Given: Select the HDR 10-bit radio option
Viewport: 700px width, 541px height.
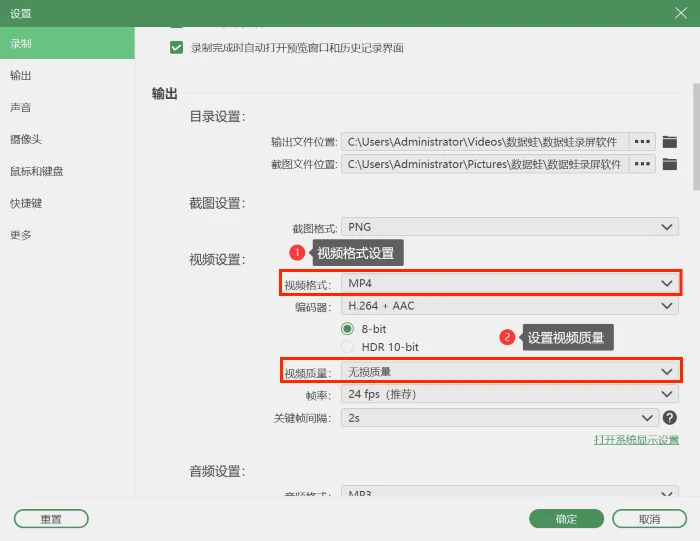Looking at the screenshot, I should (x=347, y=347).
